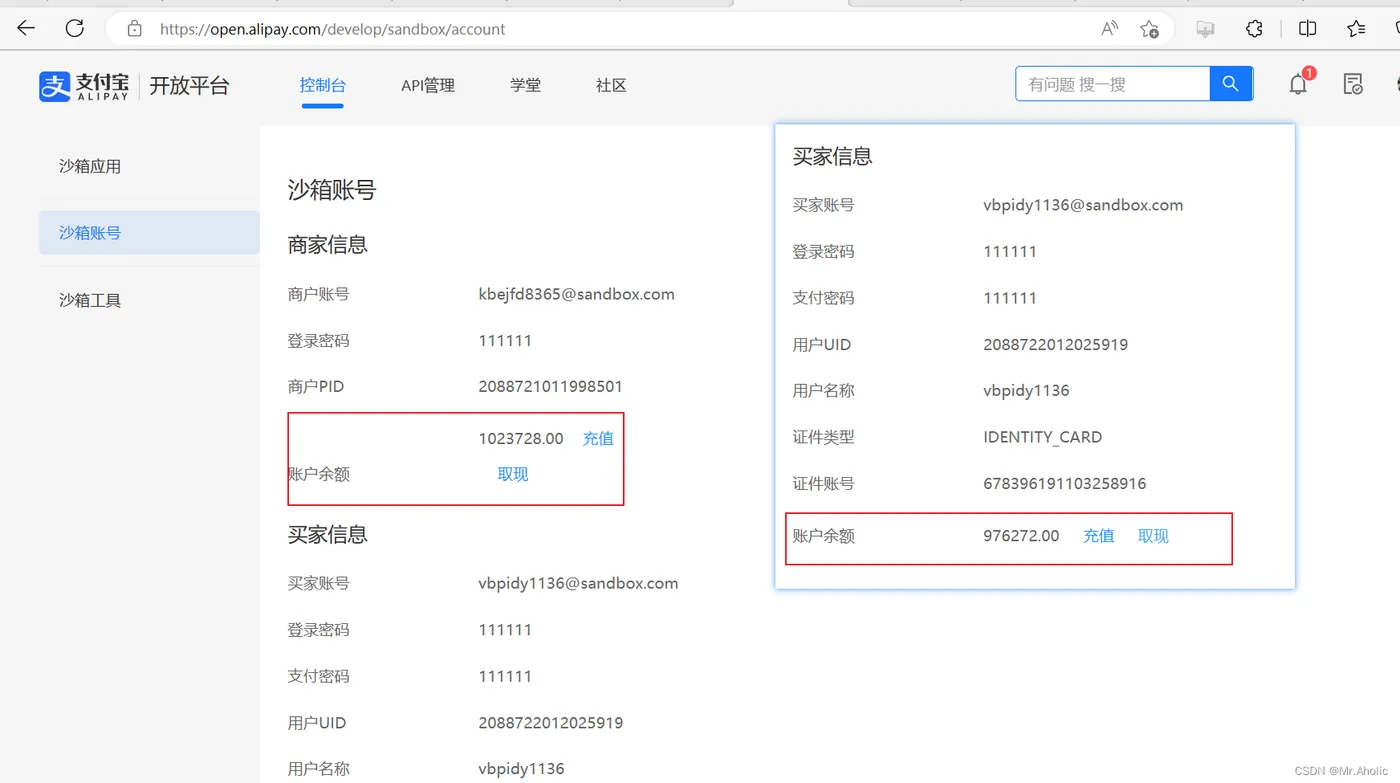Screen dimensions: 1400x783
Task: Click buyer email in the popup card
Action: tap(1083, 205)
